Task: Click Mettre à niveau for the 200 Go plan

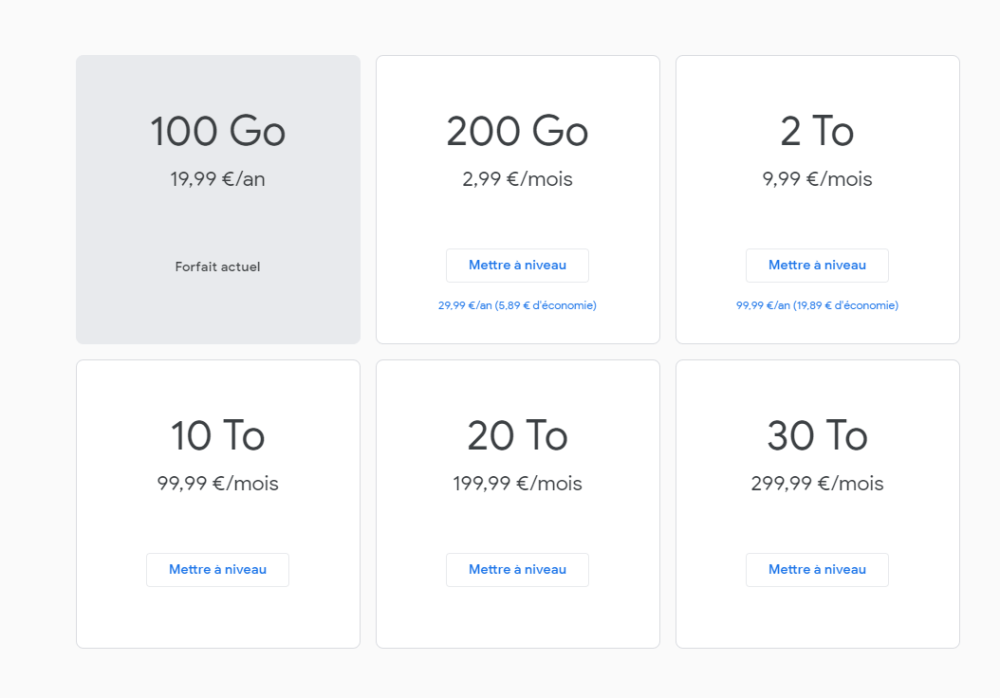Action: click(517, 265)
